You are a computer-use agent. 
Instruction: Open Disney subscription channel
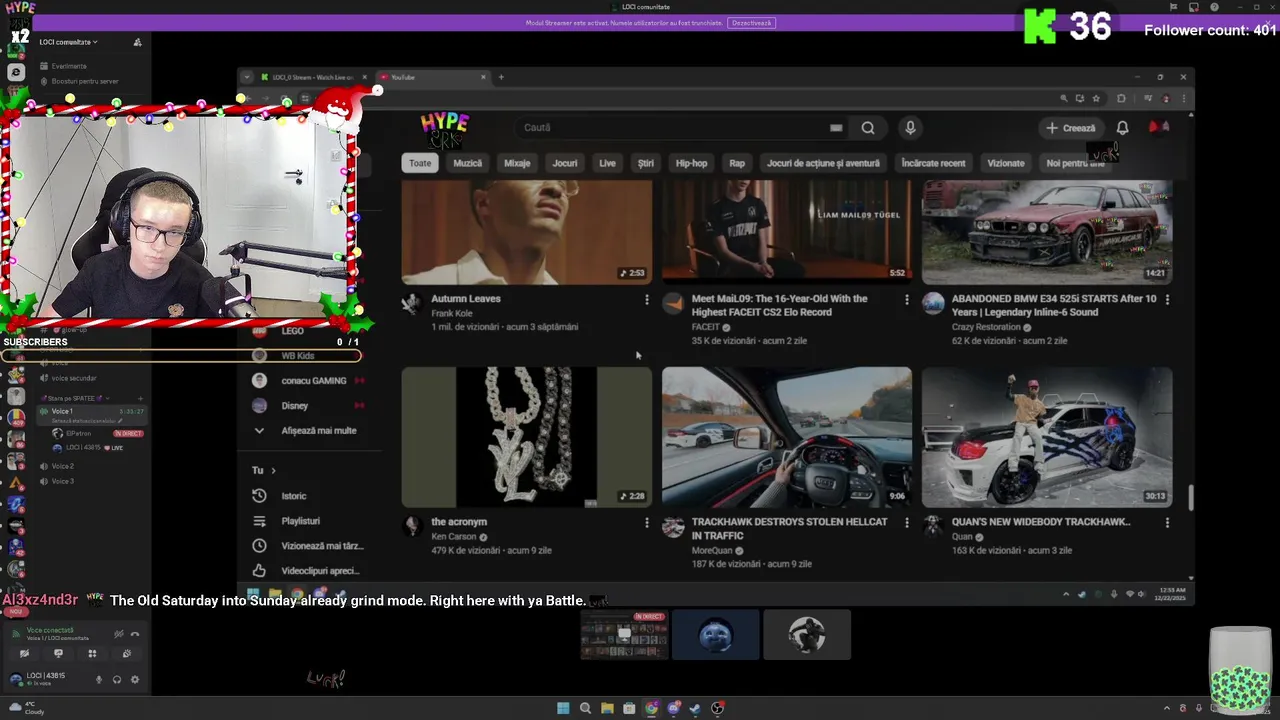[x=309, y=406]
